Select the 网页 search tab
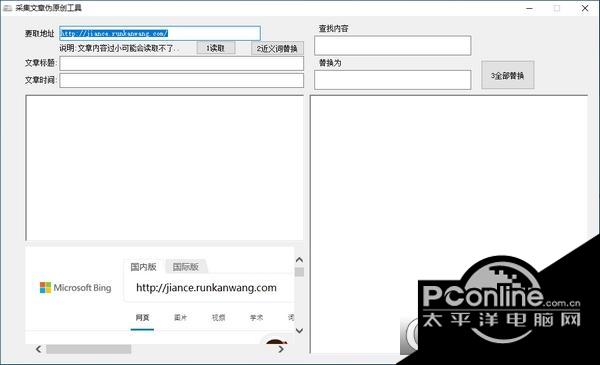Screen dimensions: 600x365 coord(142,318)
